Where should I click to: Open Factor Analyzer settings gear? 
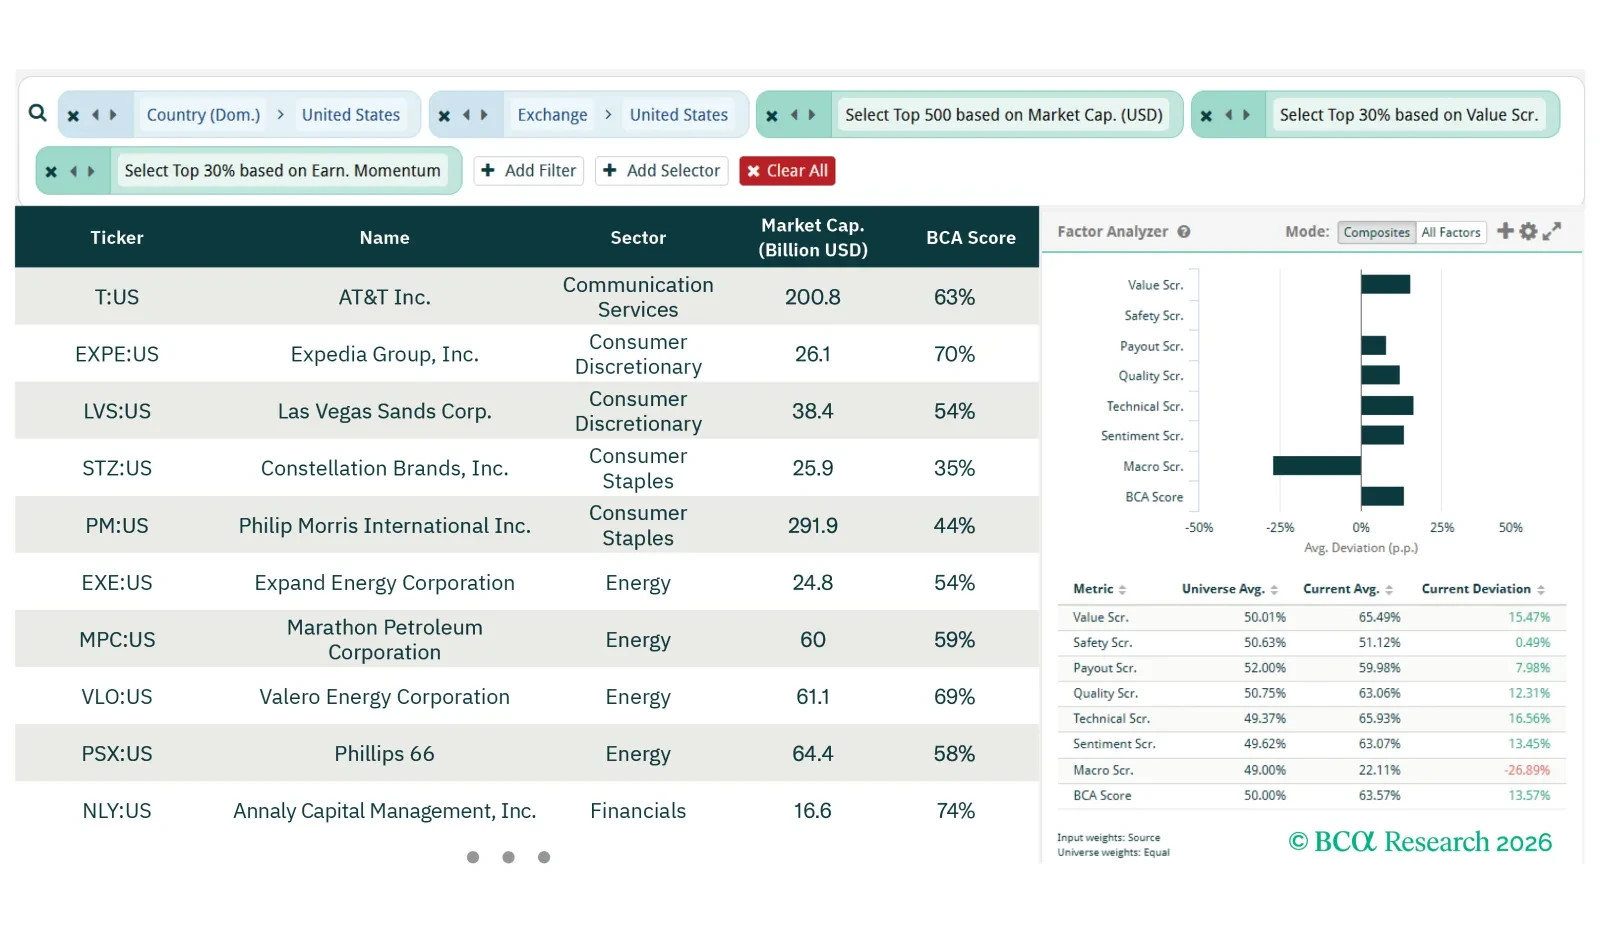[1528, 231]
